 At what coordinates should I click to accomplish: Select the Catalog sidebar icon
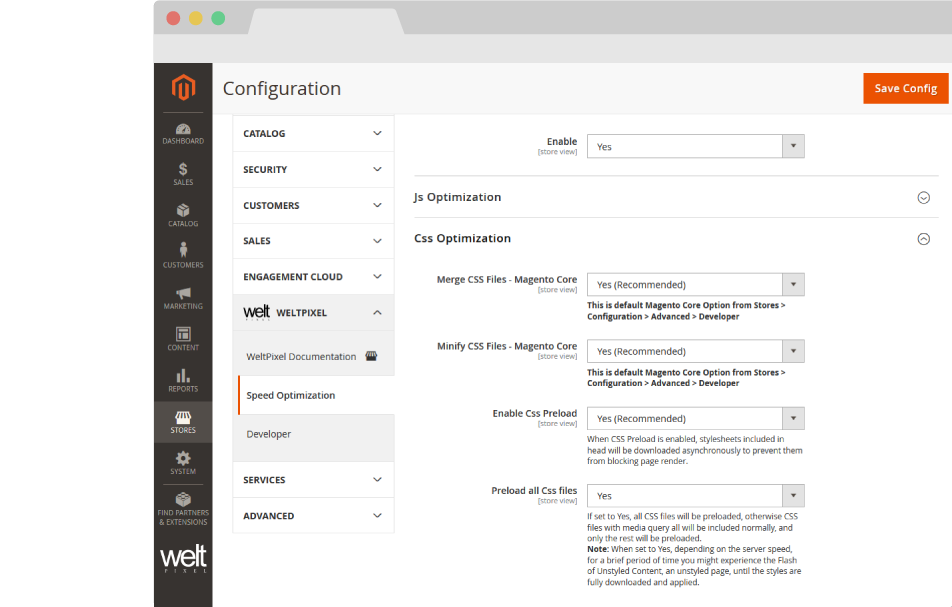coord(183,216)
